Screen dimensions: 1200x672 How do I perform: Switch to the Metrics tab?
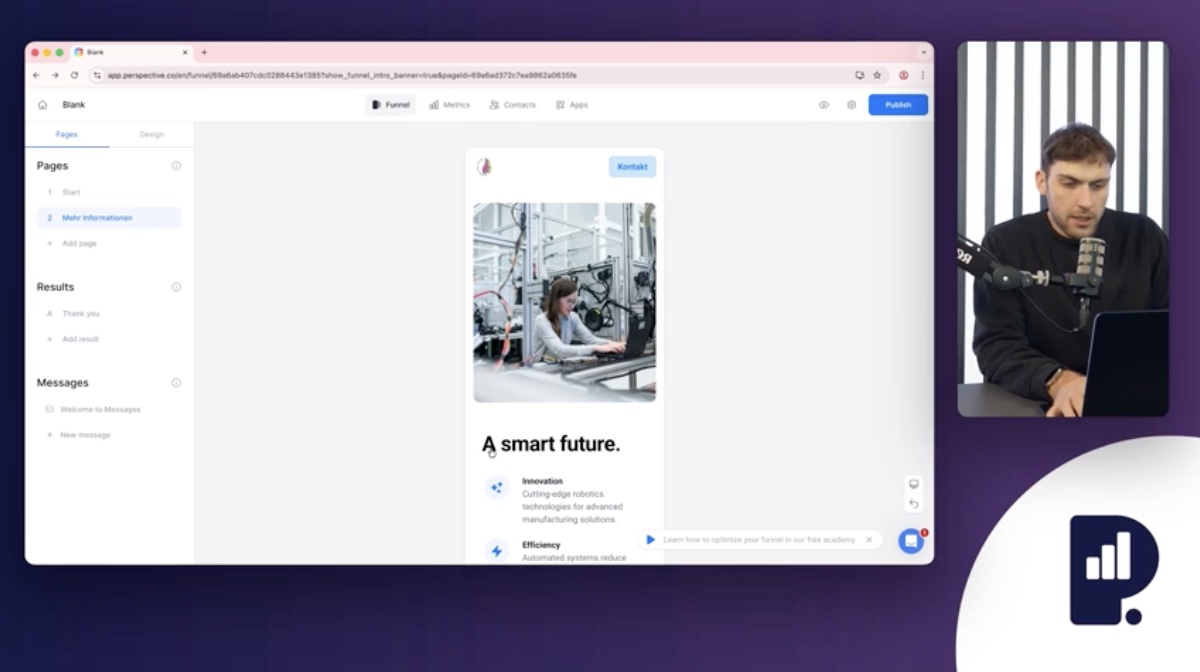point(449,105)
